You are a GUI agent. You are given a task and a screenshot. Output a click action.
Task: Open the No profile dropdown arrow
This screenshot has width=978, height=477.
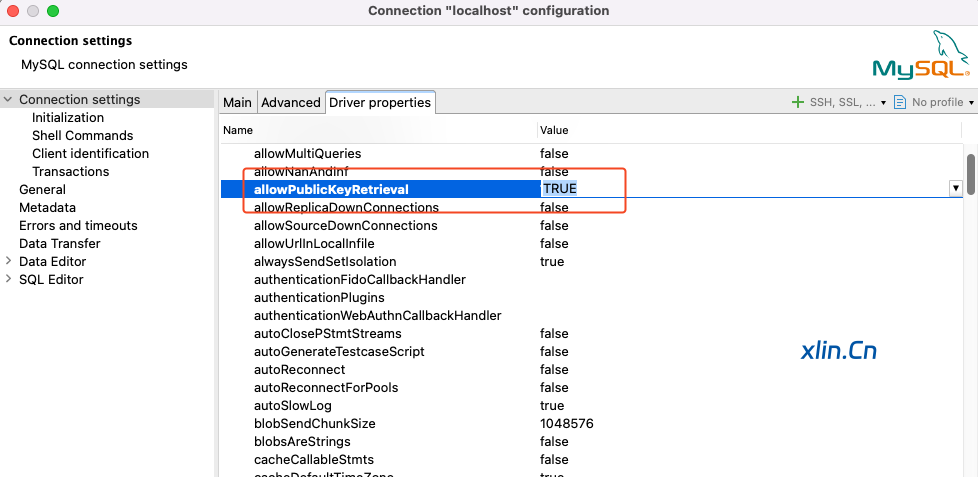pos(971,103)
